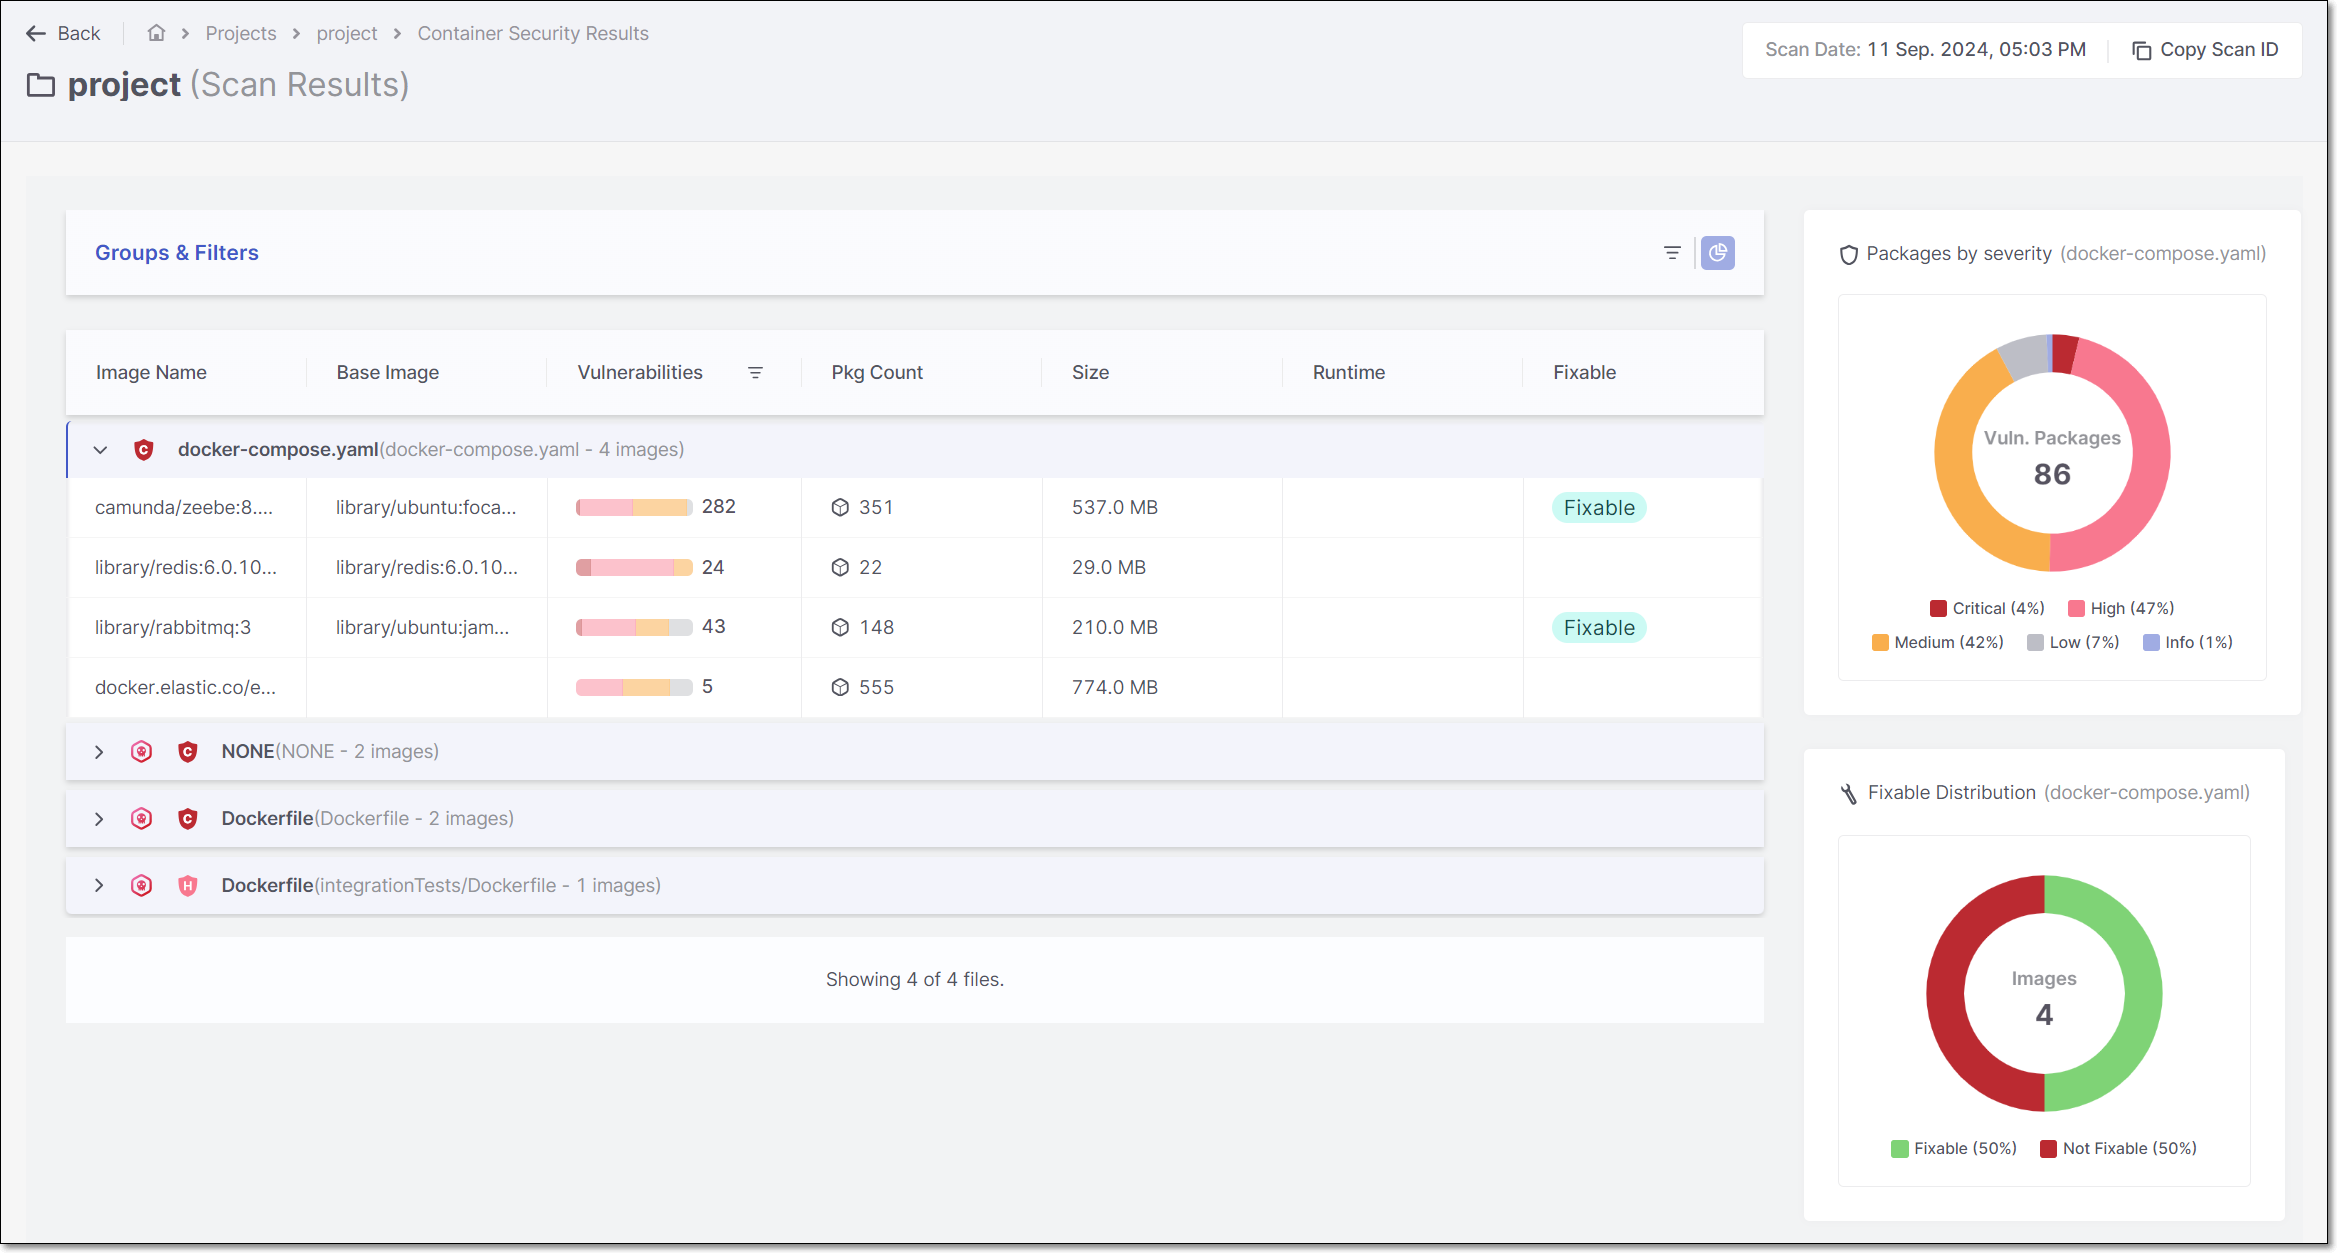Click vulnerability bar for camunda/zeebe (282)
2337x1253 pixels.
[634, 508]
